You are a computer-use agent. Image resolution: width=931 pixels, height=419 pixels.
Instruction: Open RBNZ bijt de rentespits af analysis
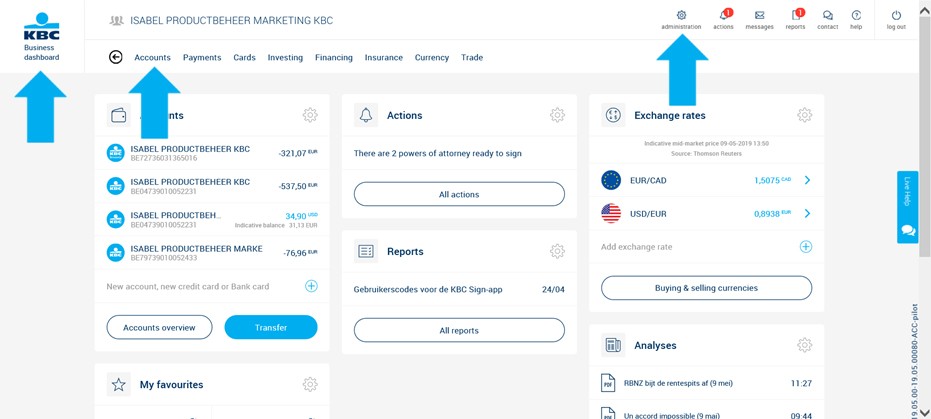707,383
